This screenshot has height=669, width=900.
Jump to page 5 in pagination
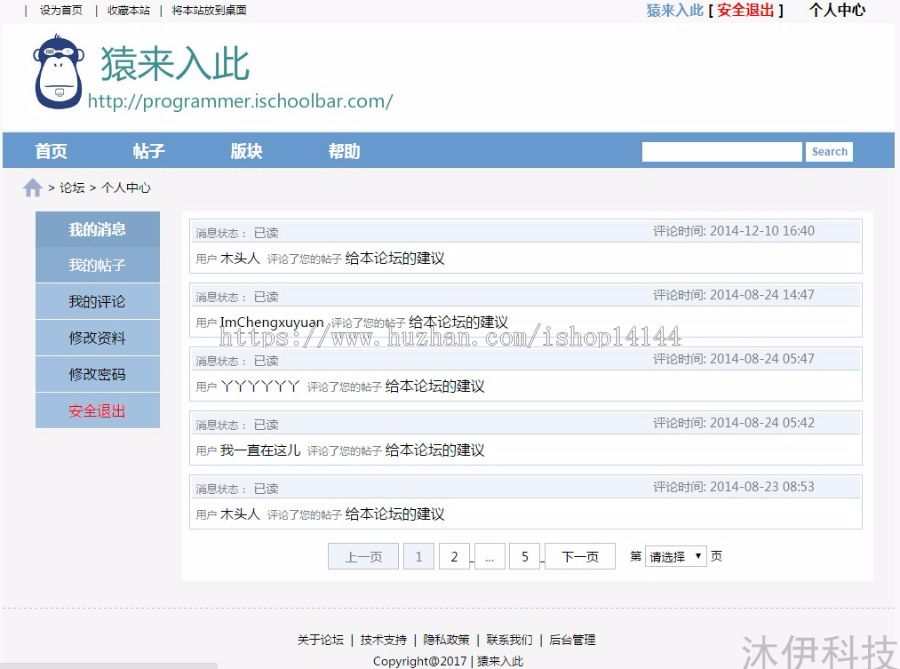click(524, 556)
